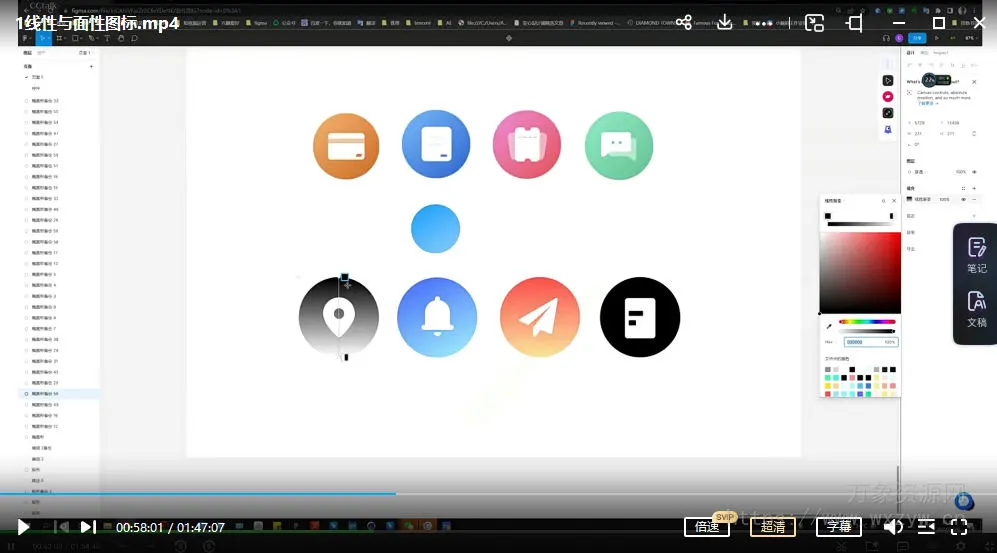The width and height of the screenshot is (997, 553).
Task: Open the 超清 video quality menu
Action: (x=773, y=527)
